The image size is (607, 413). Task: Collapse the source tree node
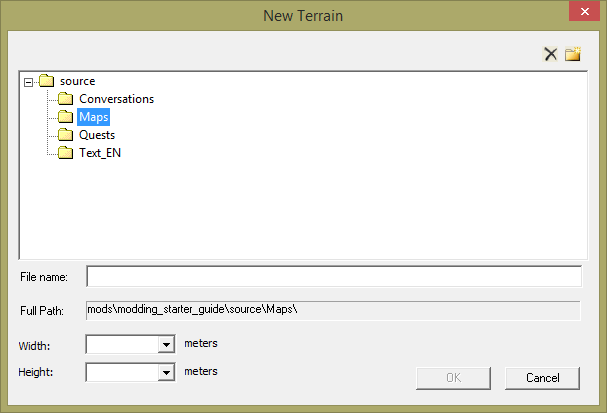(x=29, y=81)
